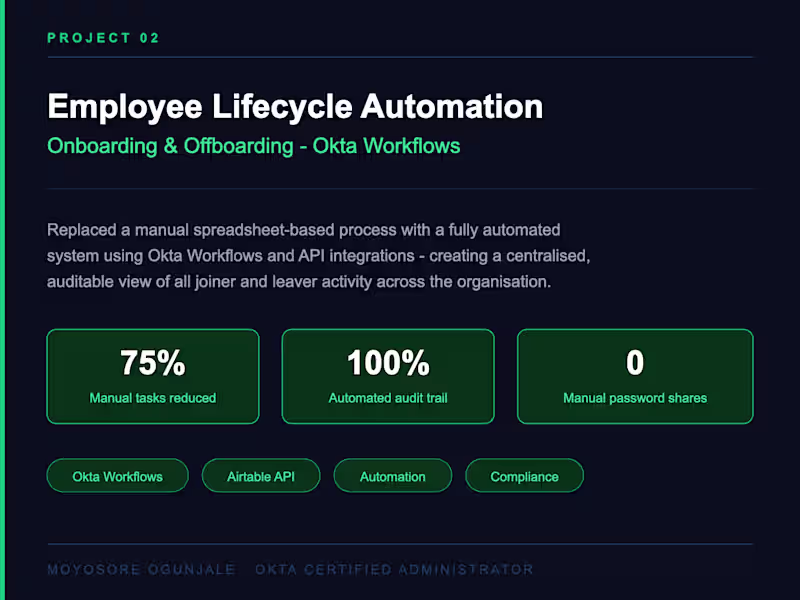Select the Compliance tag pill
Screen dimensions: 800x600
[524, 476]
